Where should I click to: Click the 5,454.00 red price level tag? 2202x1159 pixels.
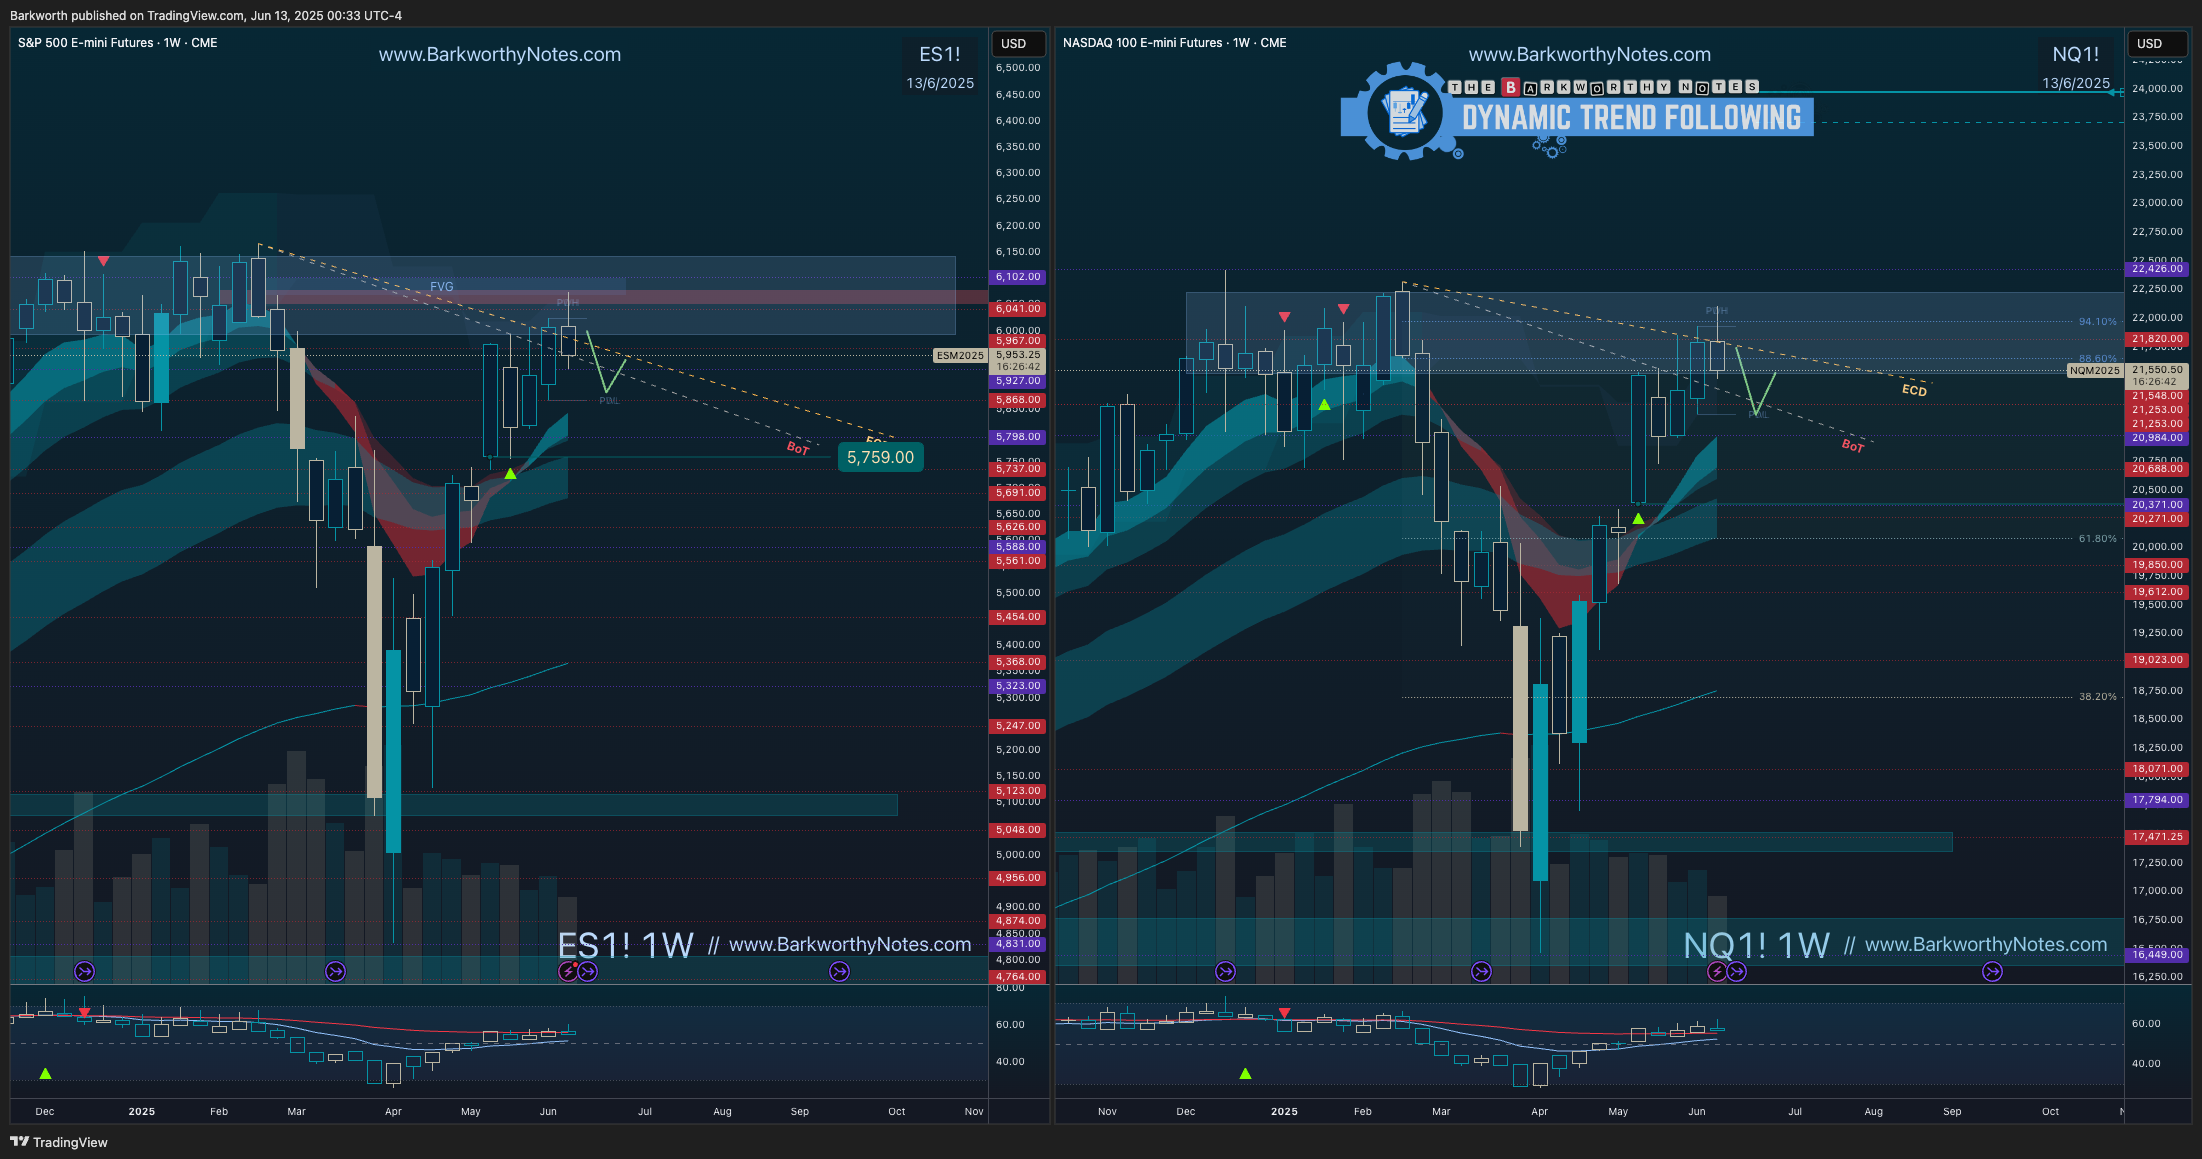click(x=1018, y=617)
